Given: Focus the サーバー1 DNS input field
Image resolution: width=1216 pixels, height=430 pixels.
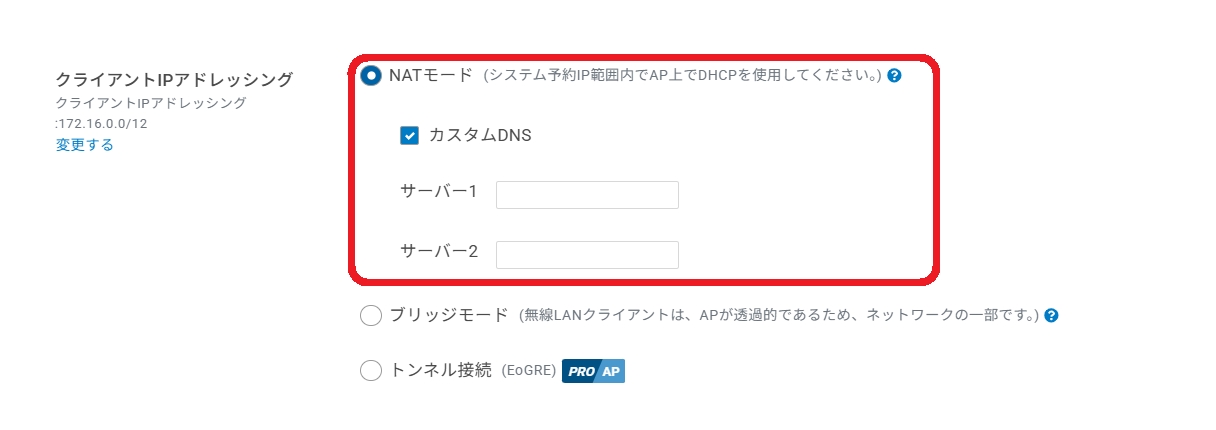Looking at the screenshot, I should 587,195.
